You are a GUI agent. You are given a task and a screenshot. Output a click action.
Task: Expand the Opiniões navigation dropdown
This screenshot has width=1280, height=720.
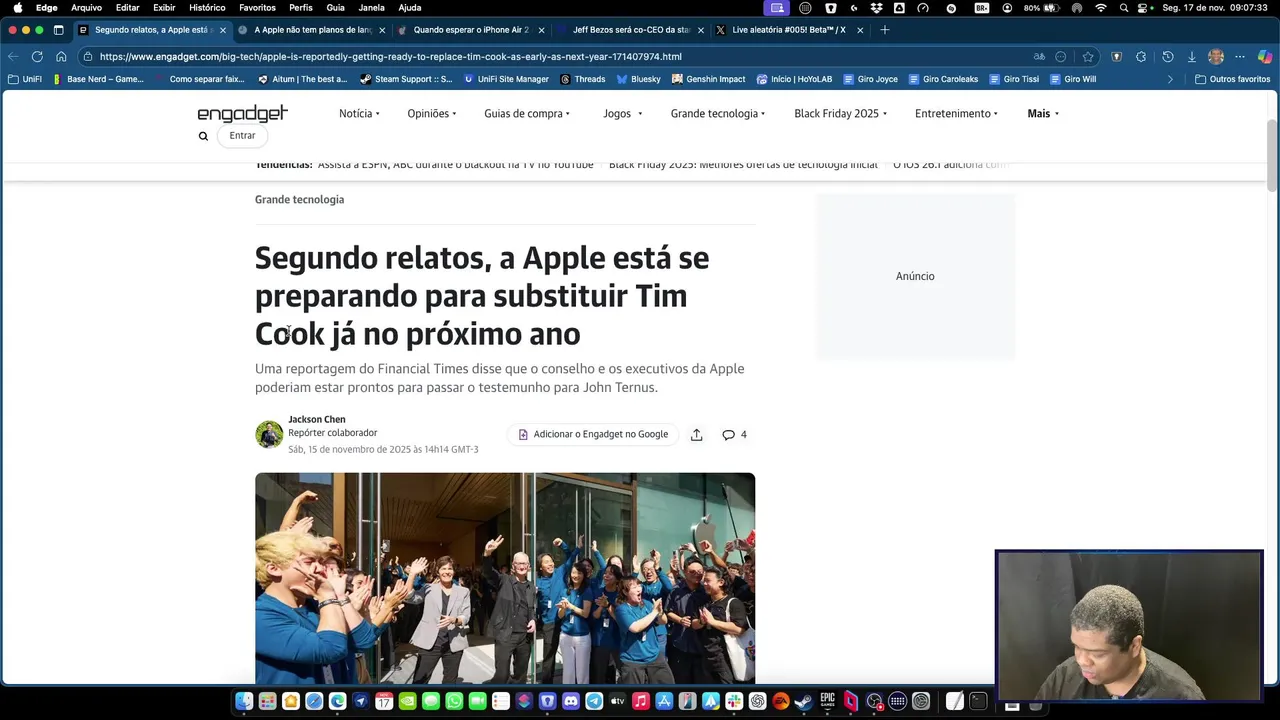click(432, 114)
